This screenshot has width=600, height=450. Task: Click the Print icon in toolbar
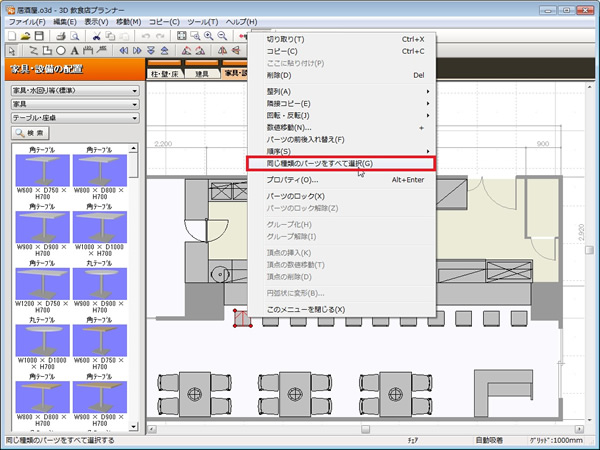(x=60, y=35)
